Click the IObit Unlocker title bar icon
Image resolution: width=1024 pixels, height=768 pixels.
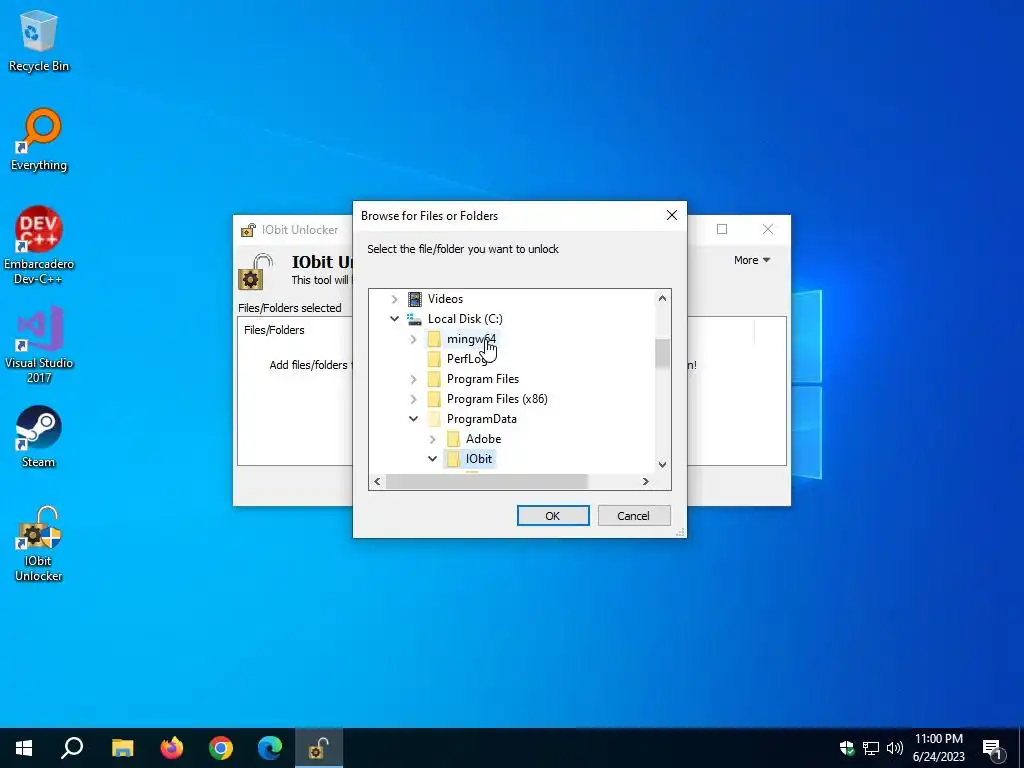248,230
